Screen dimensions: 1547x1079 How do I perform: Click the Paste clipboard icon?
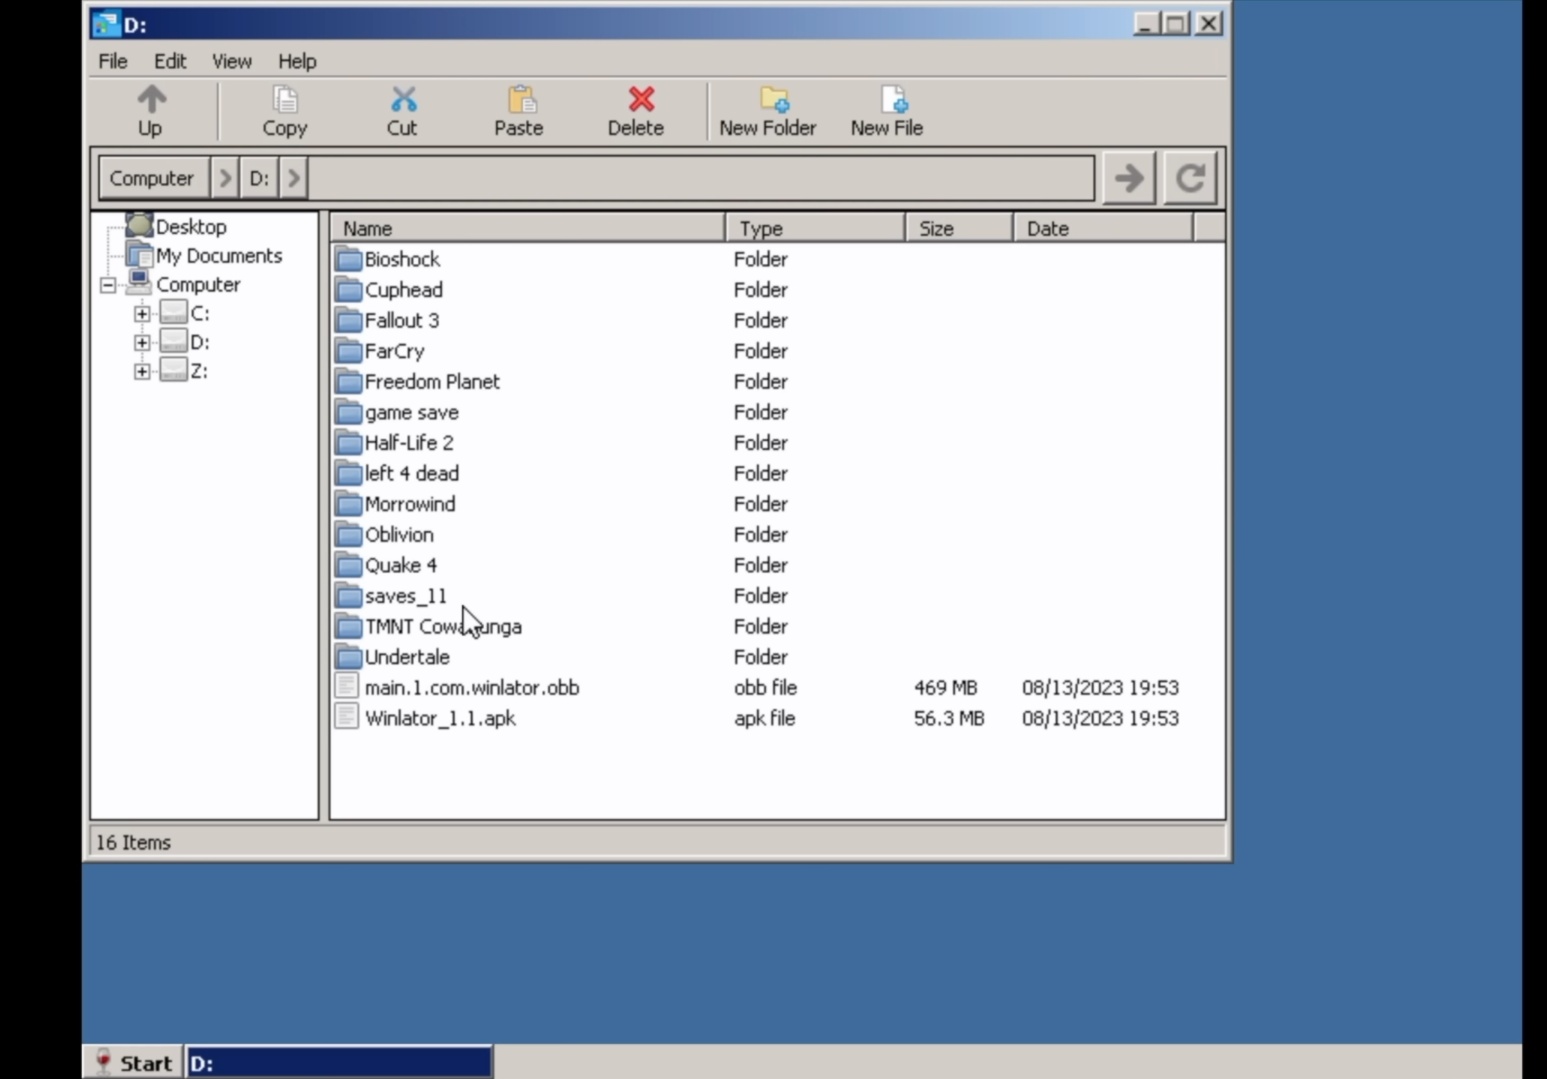519,100
